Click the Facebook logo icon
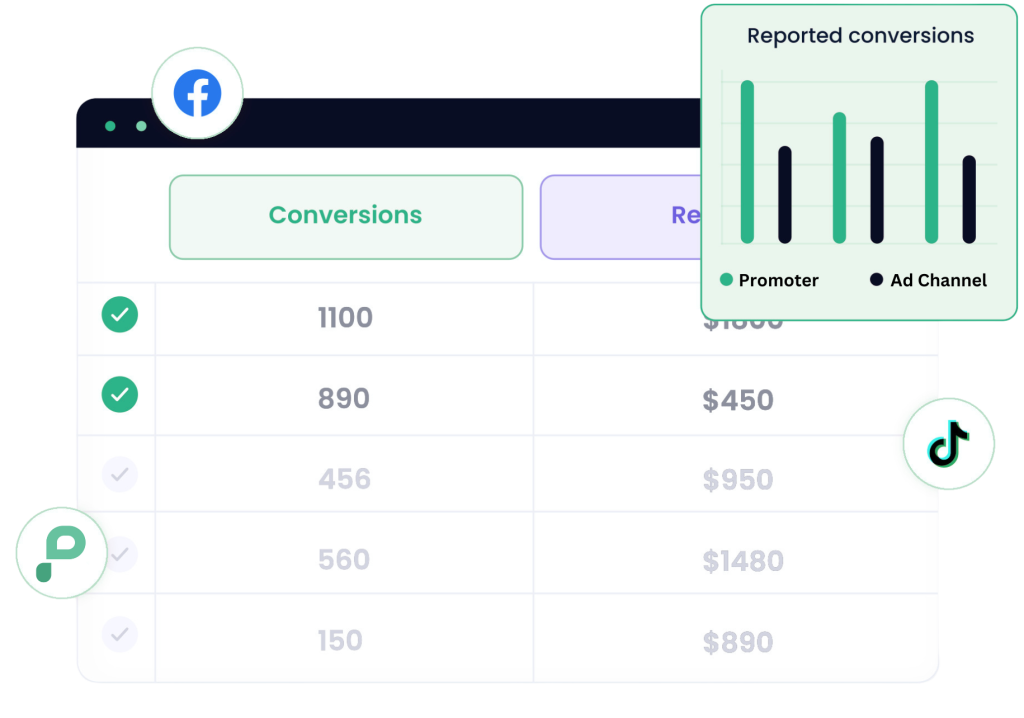 197,93
